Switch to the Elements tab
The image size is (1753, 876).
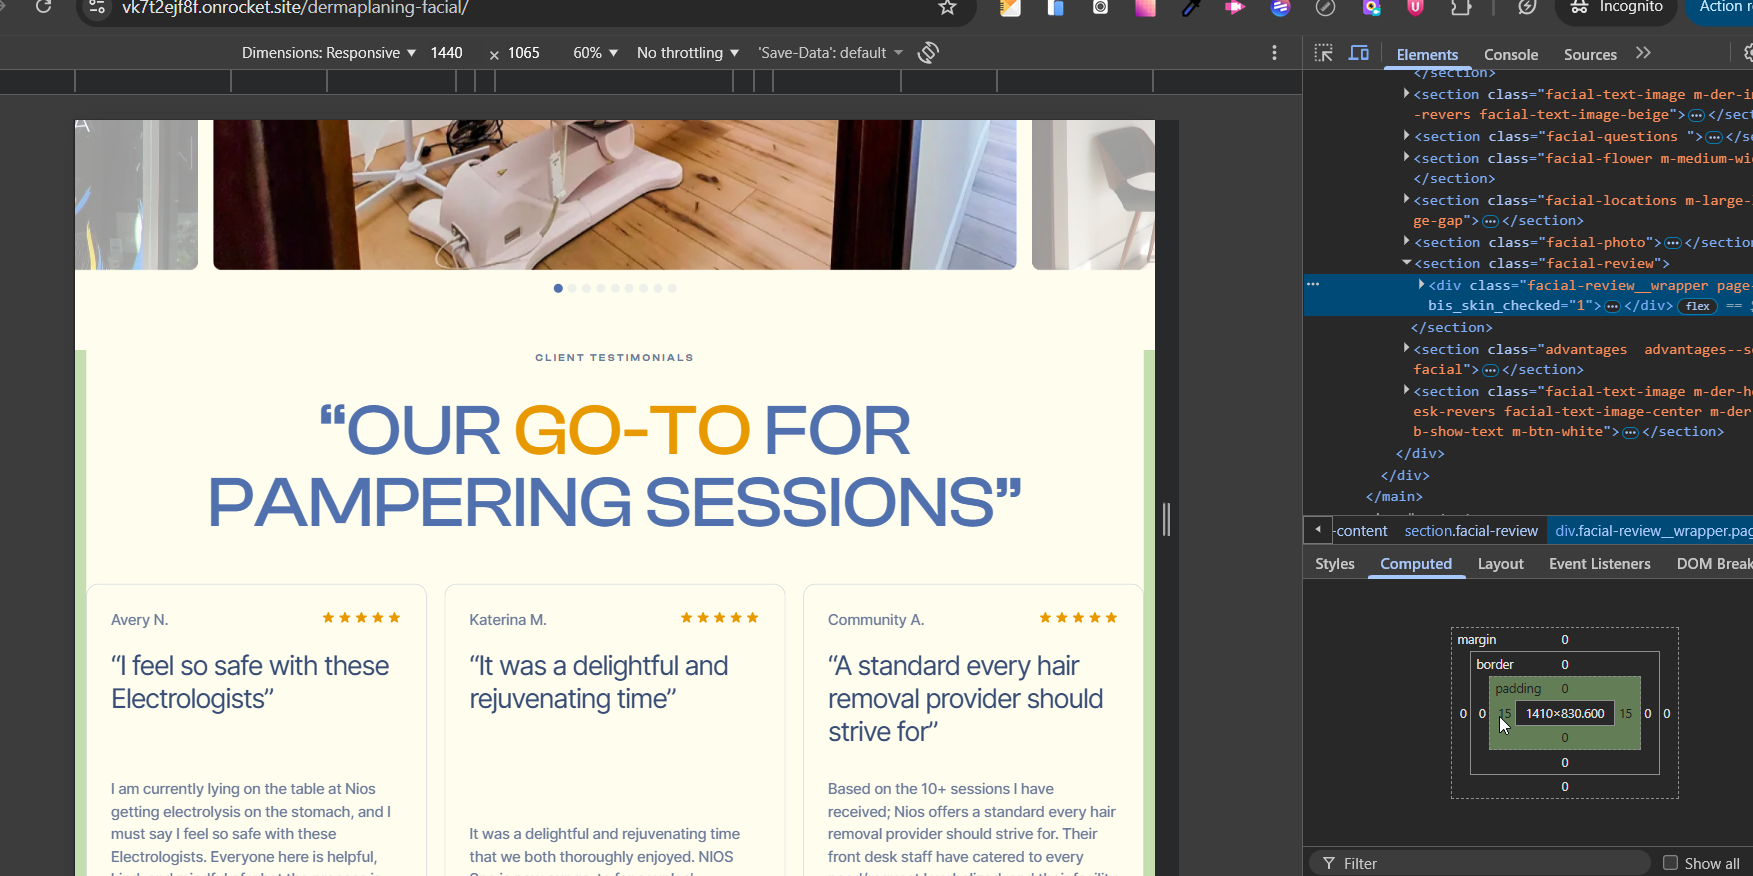point(1427,55)
